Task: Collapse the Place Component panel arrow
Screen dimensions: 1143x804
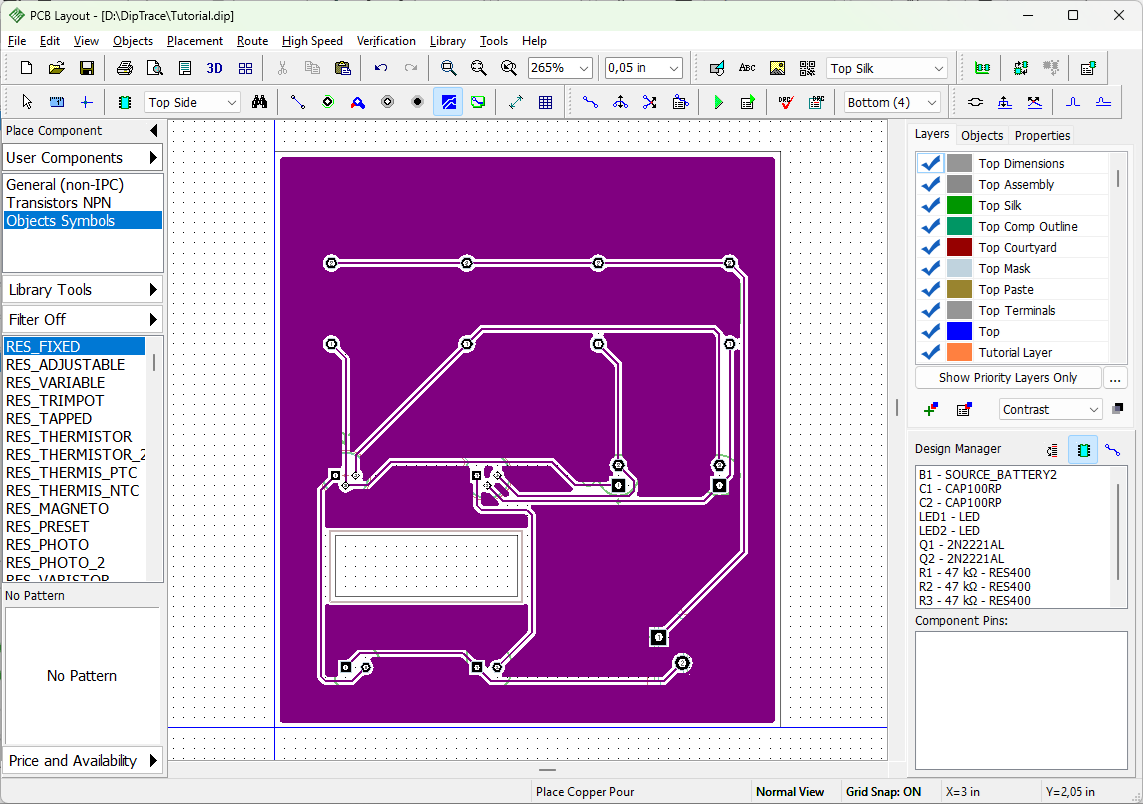Action: [x=154, y=130]
